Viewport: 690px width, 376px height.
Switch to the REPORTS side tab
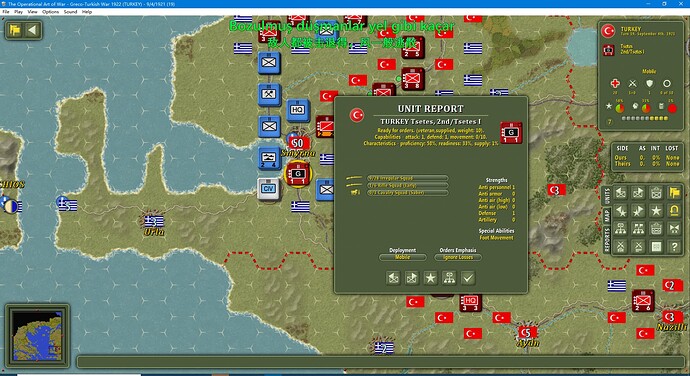(x=607, y=240)
